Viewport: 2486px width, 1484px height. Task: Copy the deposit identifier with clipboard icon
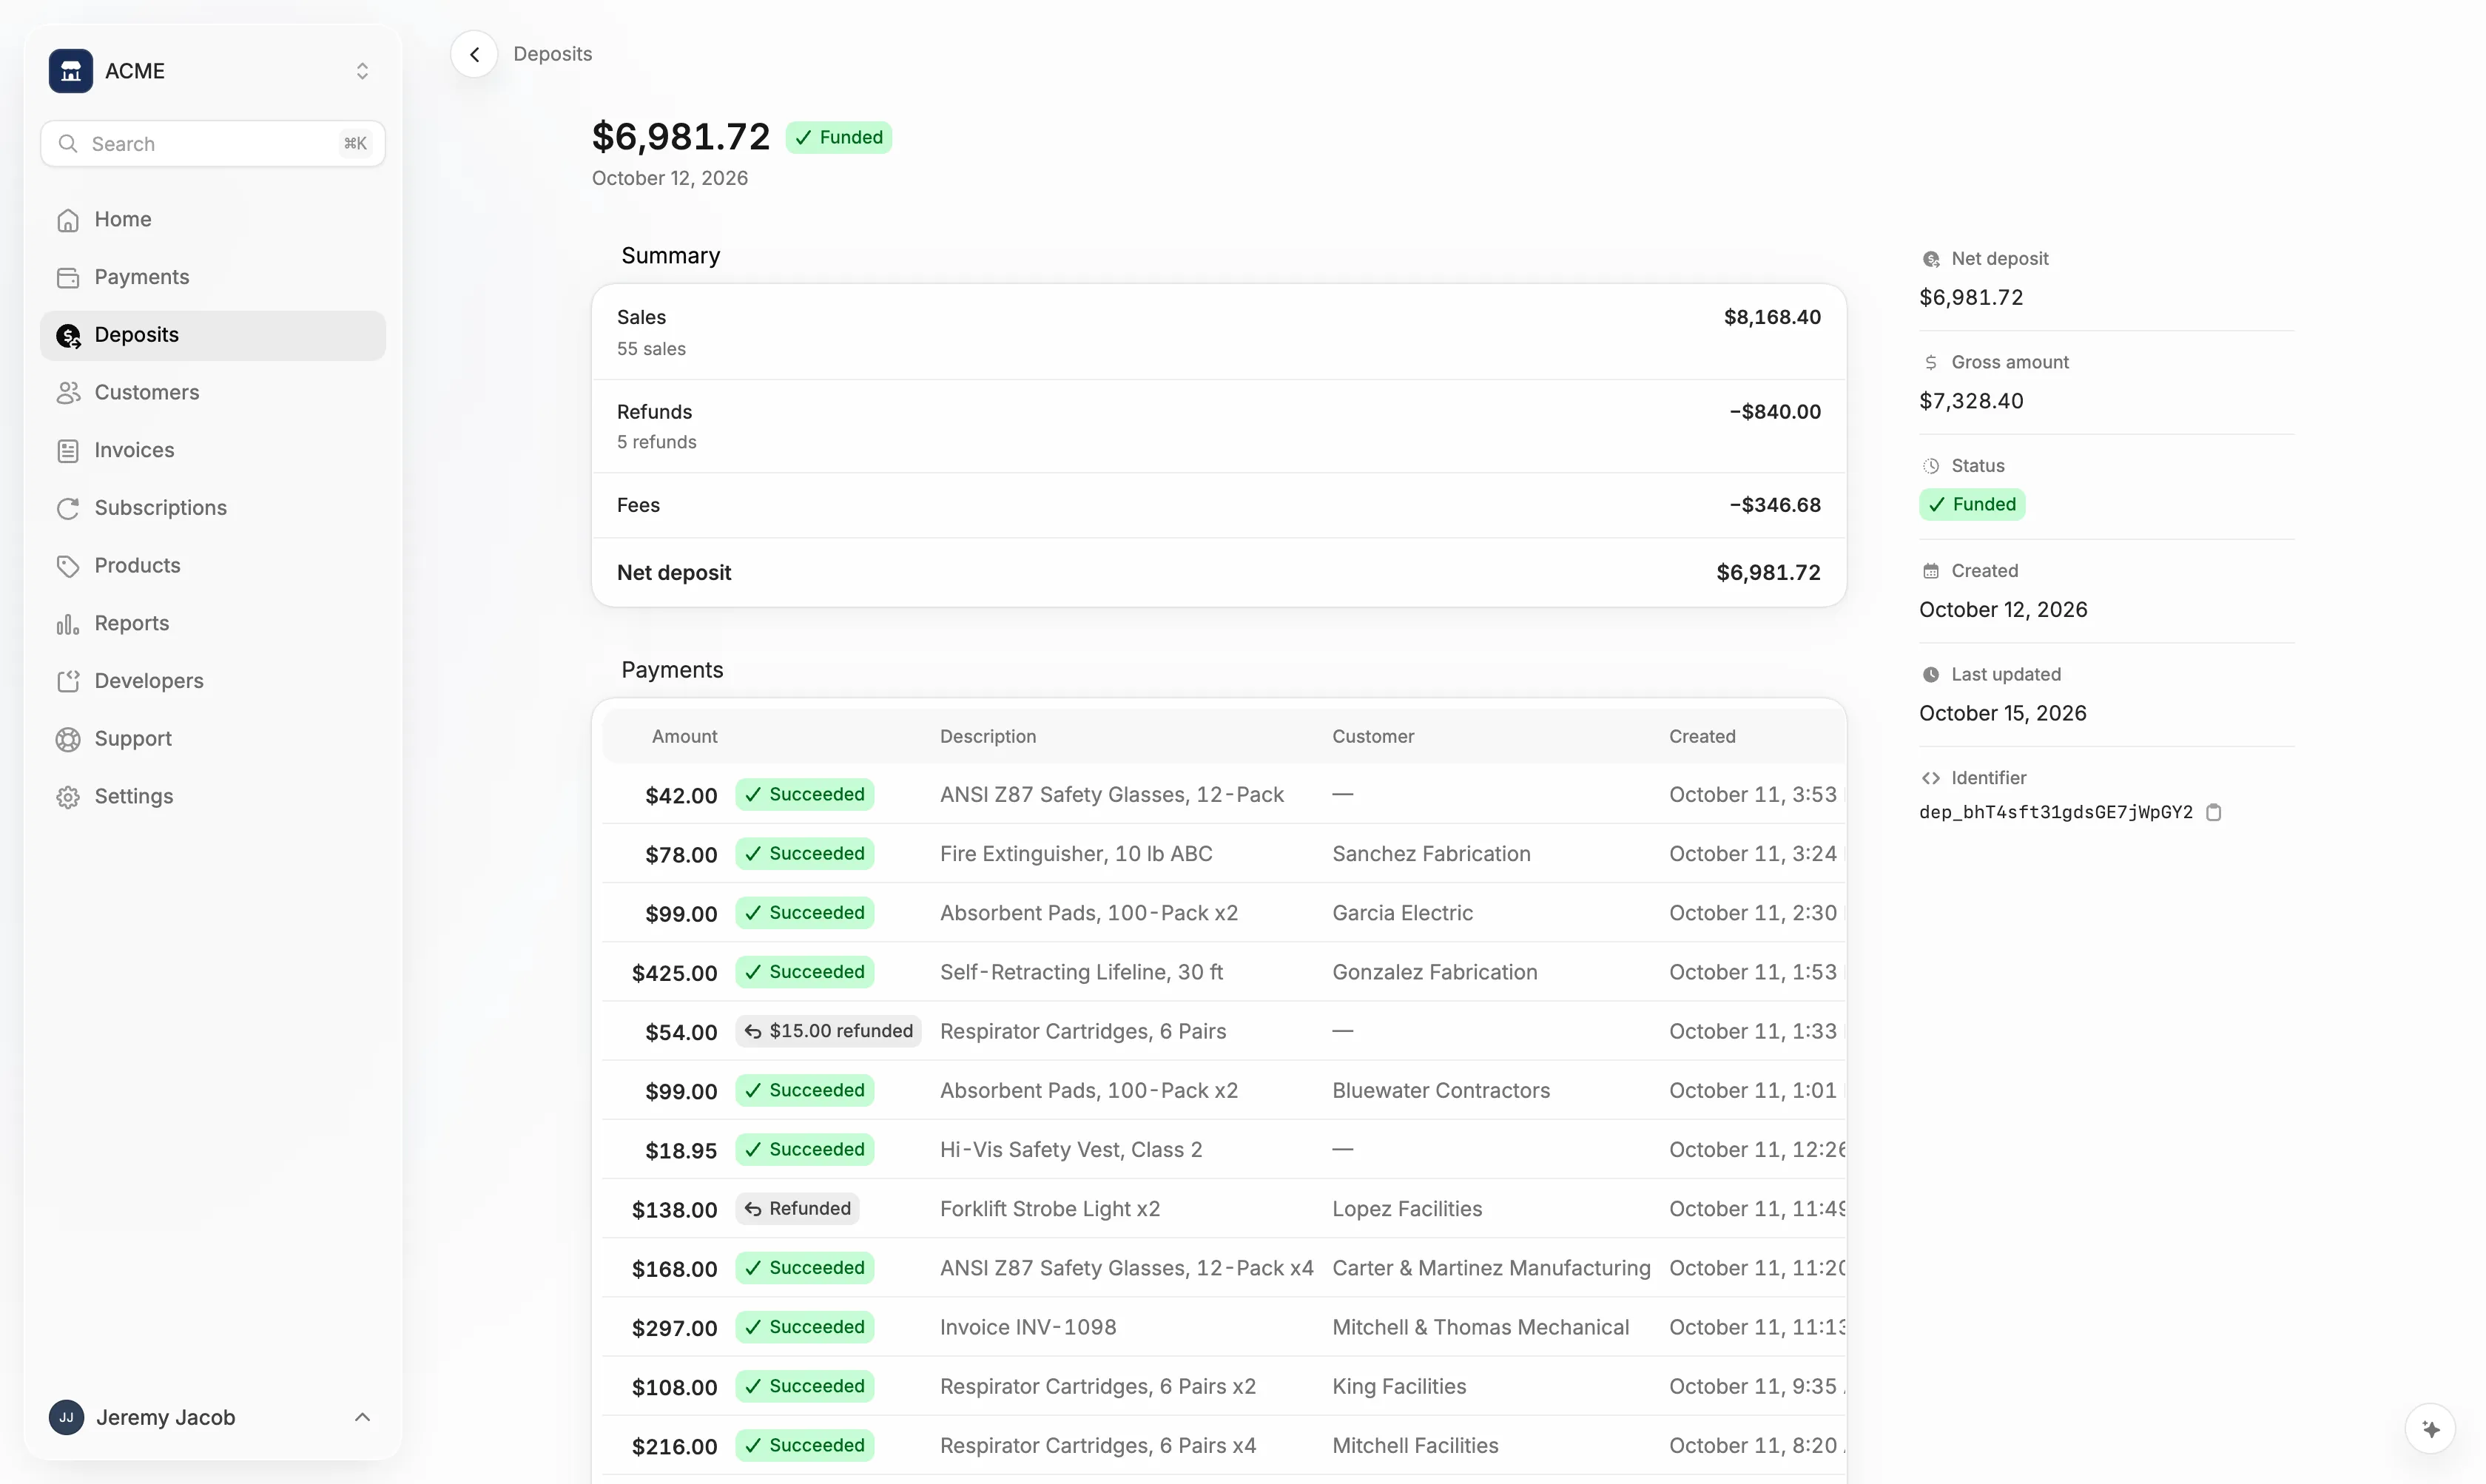click(x=2213, y=812)
